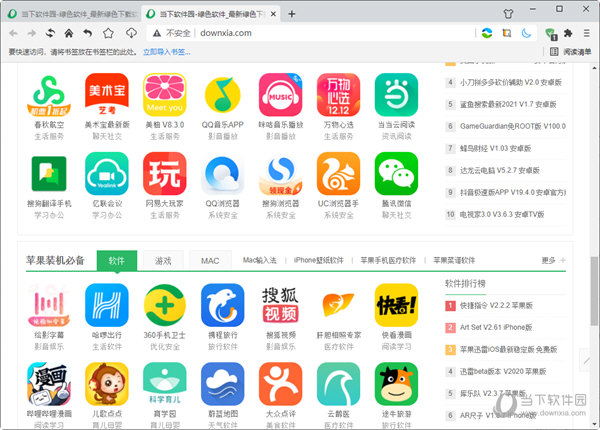Screen dimensions: 600x430
Task: Open the 快看漫画 app icon
Action: pyautogui.click(x=396, y=305)
